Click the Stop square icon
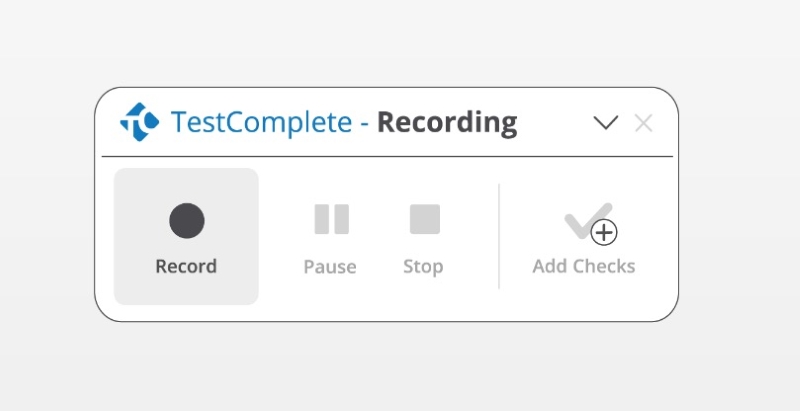This screenshot has height=411, width=800. coord(425,219)
